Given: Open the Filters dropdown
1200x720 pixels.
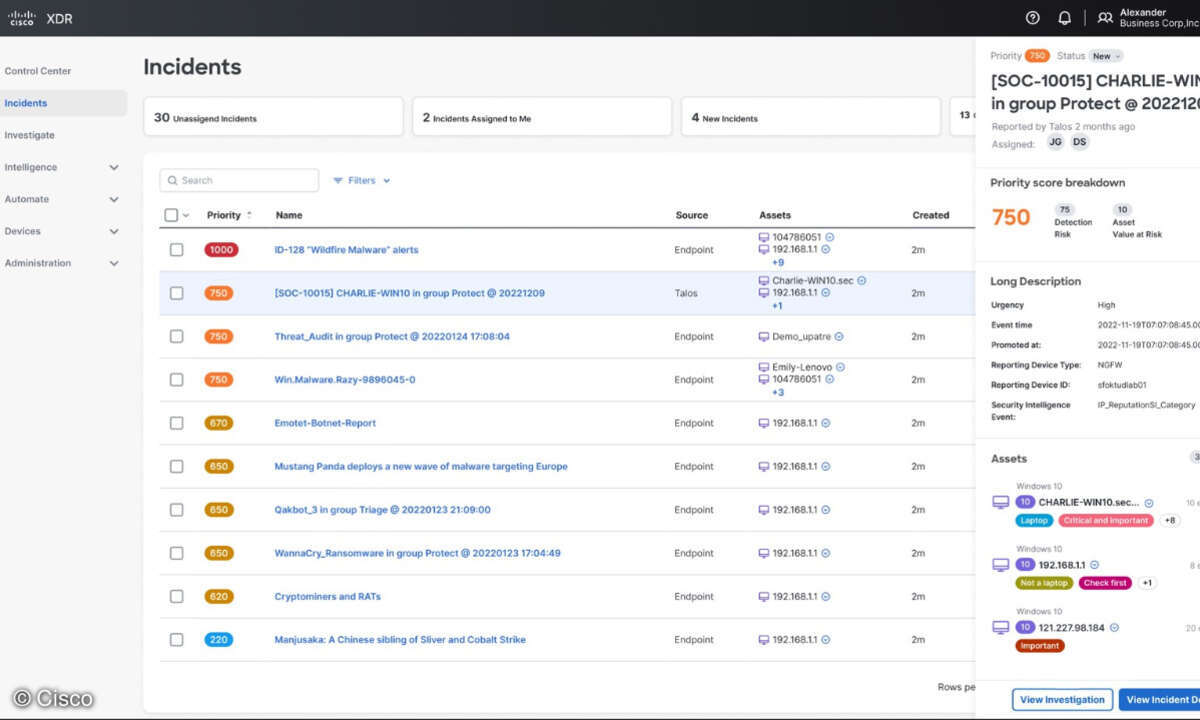Looking at the screenshot, I should (x=362, y=181).
